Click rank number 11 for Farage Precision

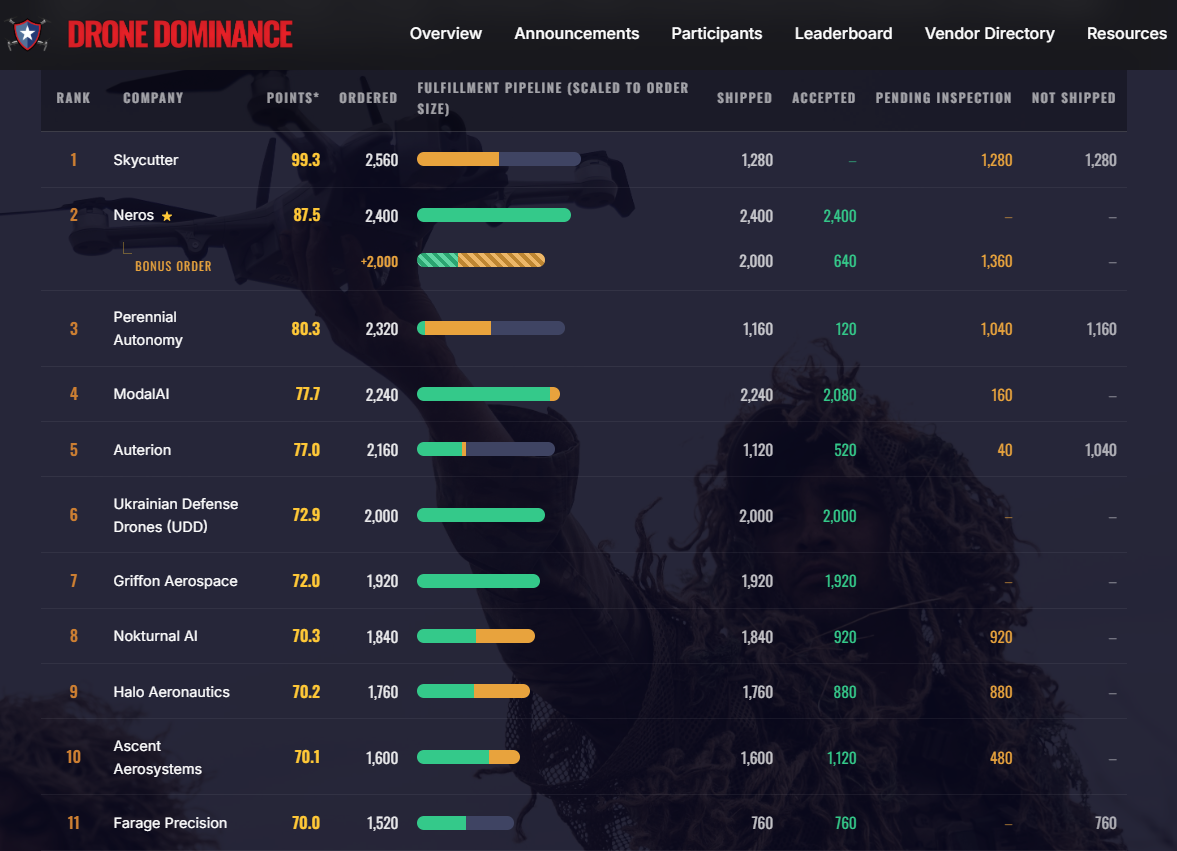pyautogui.click(x=74, y=823)
